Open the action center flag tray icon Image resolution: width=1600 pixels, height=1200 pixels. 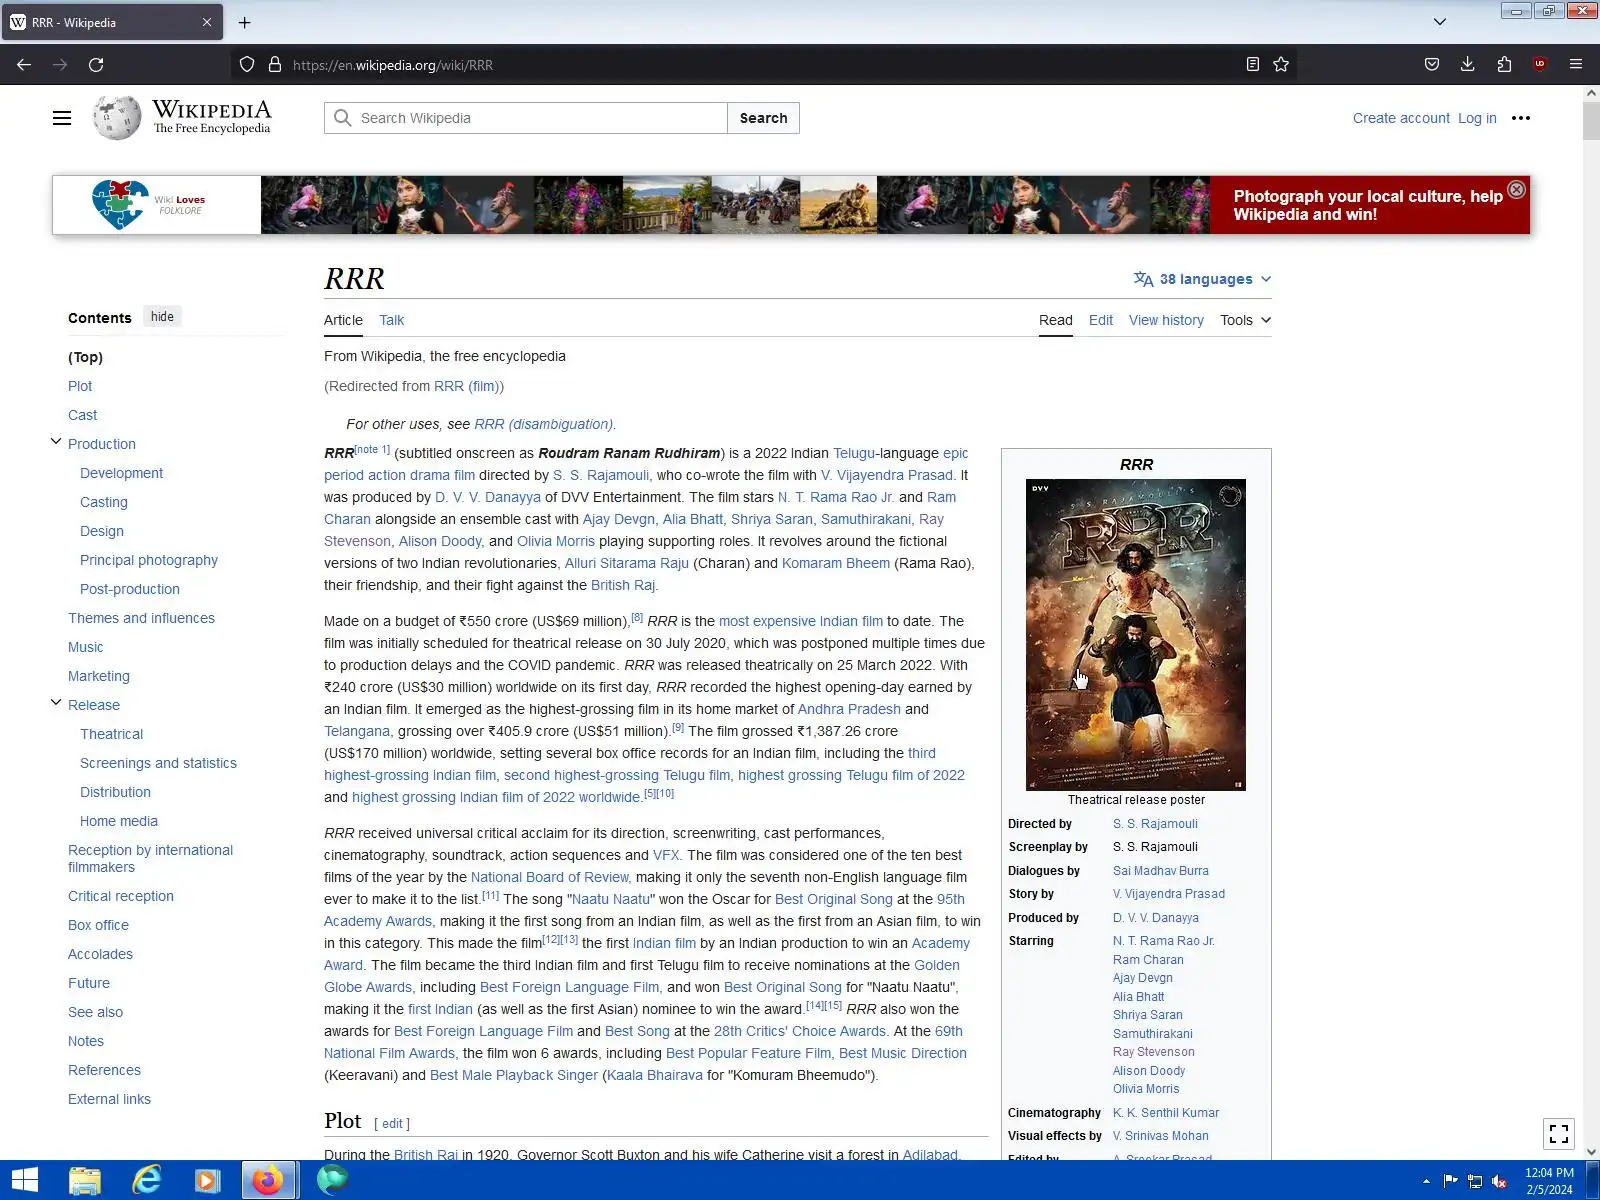coord(1451,1181)
